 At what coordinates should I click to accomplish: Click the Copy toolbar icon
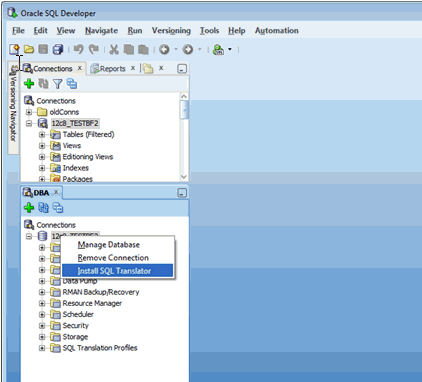[x=129, y=49]
